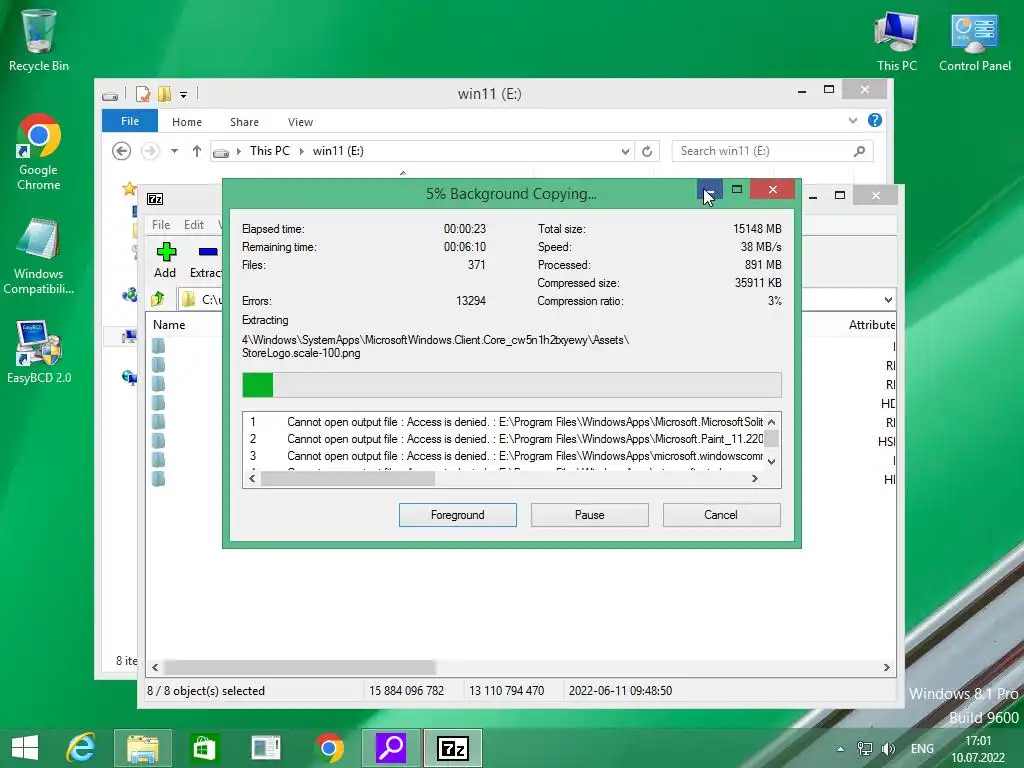1024x768 pixels.
Task: Open the Explorer Home tab
Action: [187, 121]
